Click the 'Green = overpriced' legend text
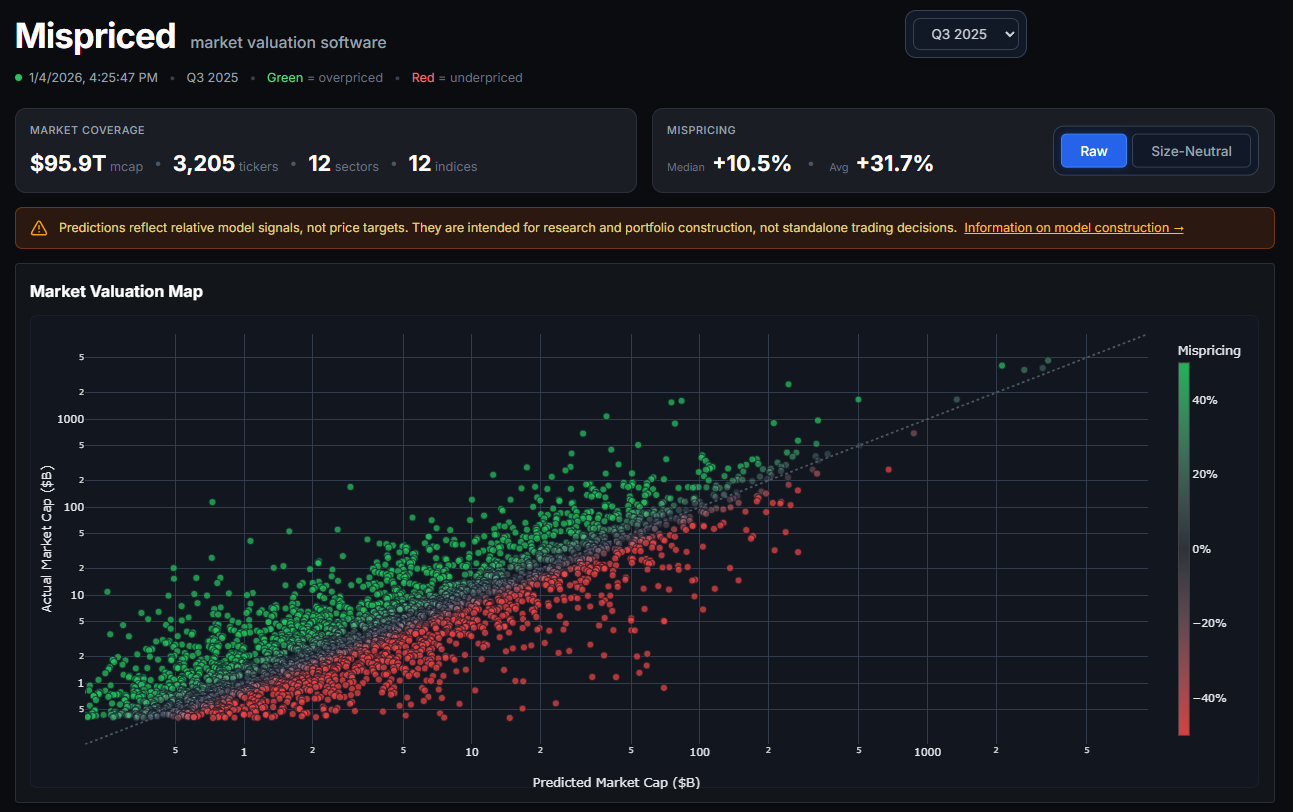This screenshot has width=1293, height=812. [324, 77]
